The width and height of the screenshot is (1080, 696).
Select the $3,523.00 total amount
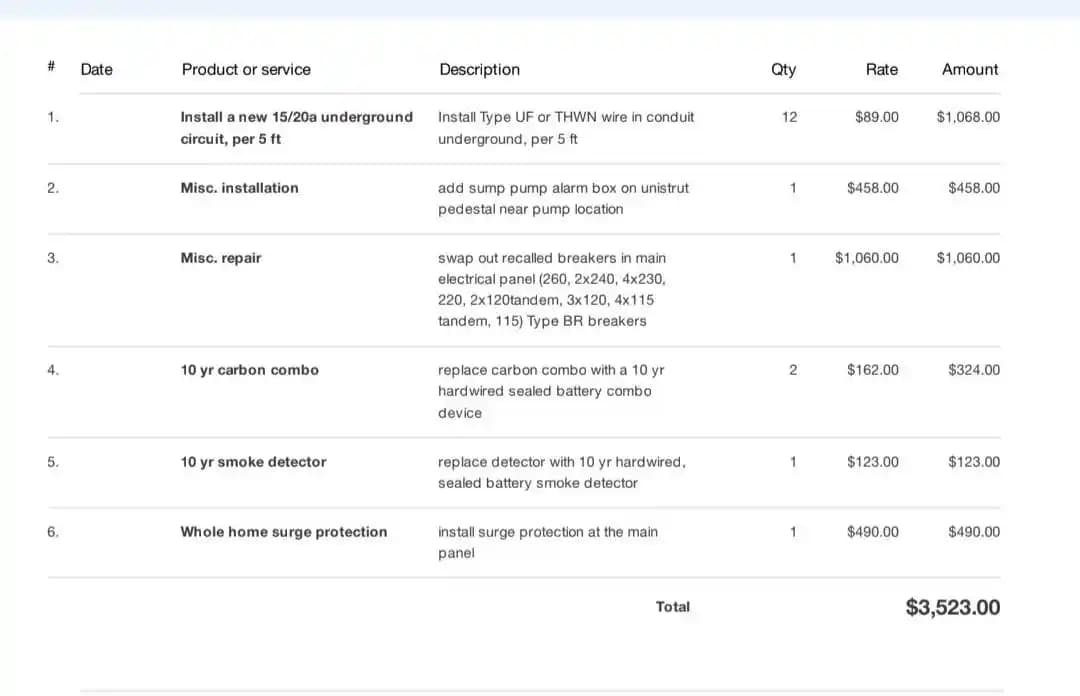952,607
